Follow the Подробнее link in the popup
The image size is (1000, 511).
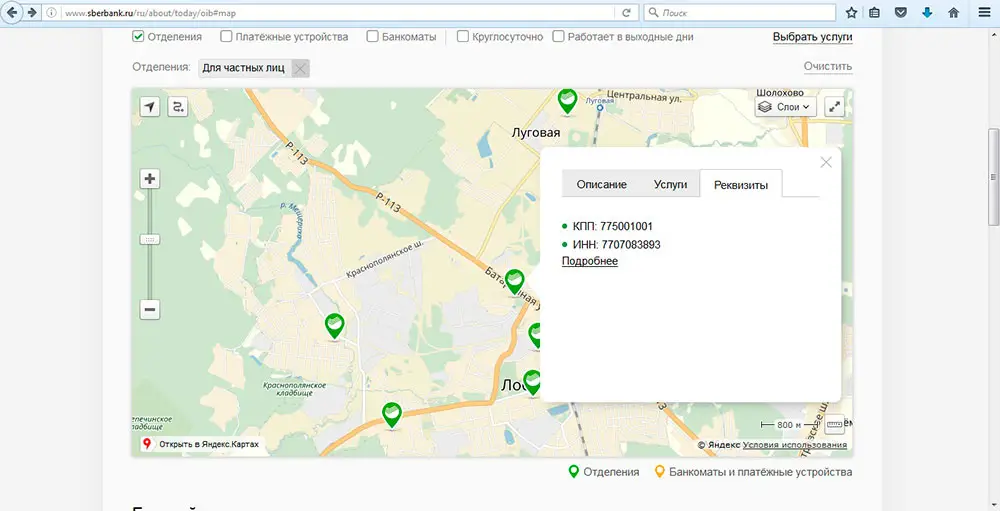pyautogui.click(x=590, y=261)
